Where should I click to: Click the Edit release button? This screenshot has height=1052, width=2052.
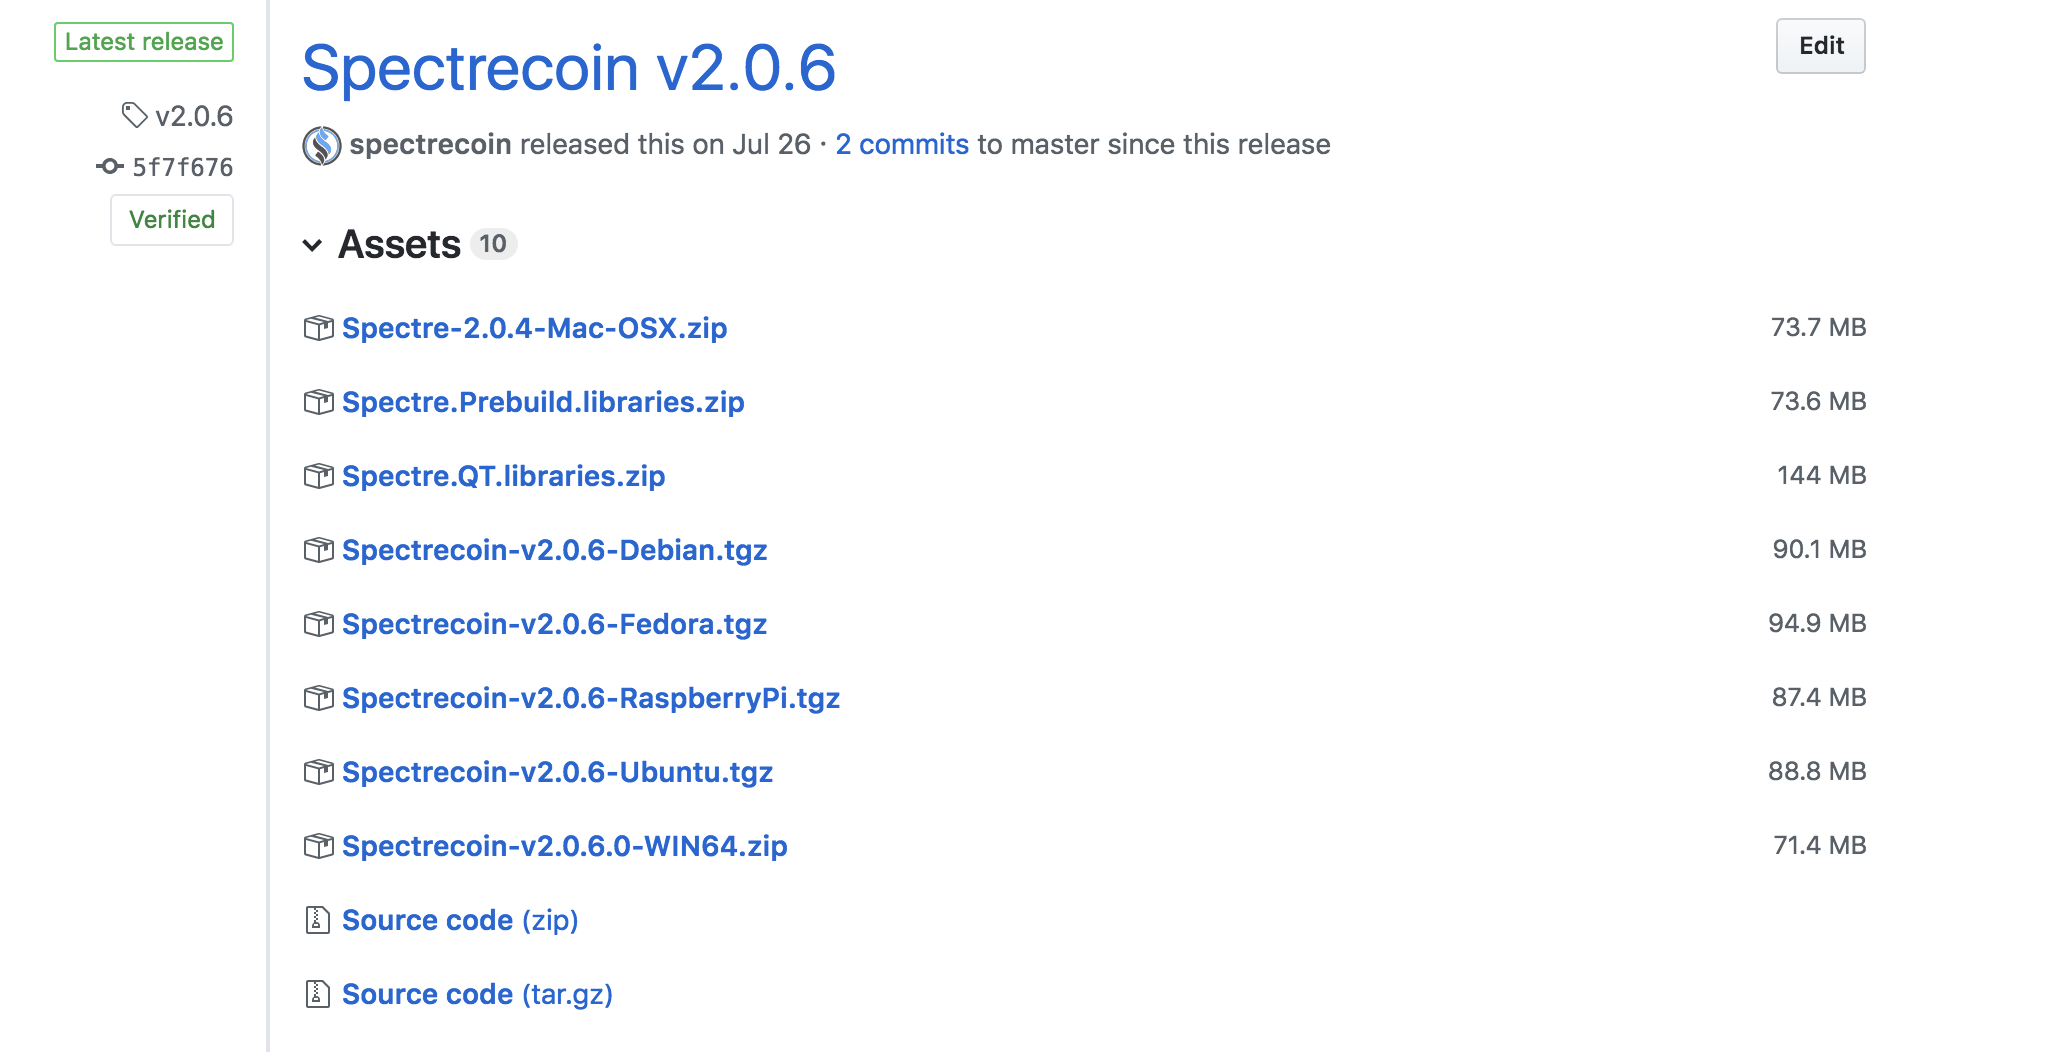tap(1820, 46)
